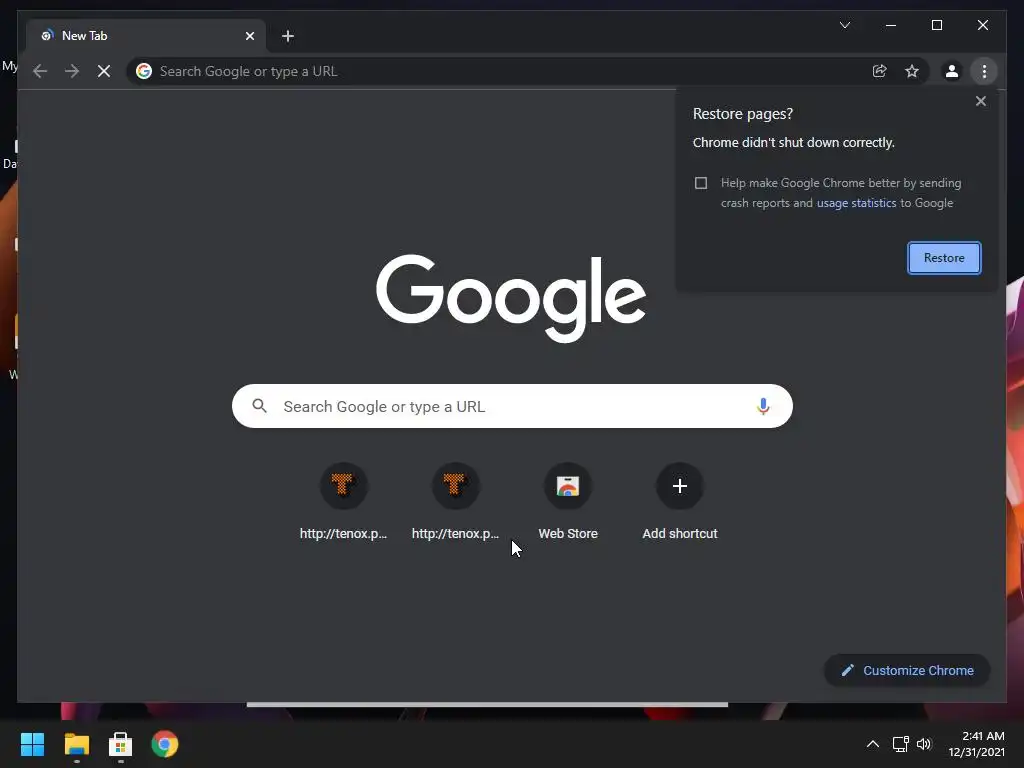Viewport: 1024px width, 768px height.
Task: Open clock and date 2:41 AM
Action: click(976, 744)
